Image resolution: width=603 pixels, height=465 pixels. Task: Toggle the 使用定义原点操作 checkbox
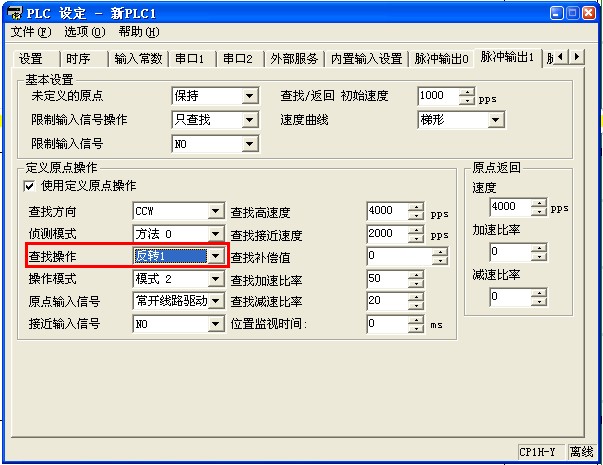click(x=28, y=187)
